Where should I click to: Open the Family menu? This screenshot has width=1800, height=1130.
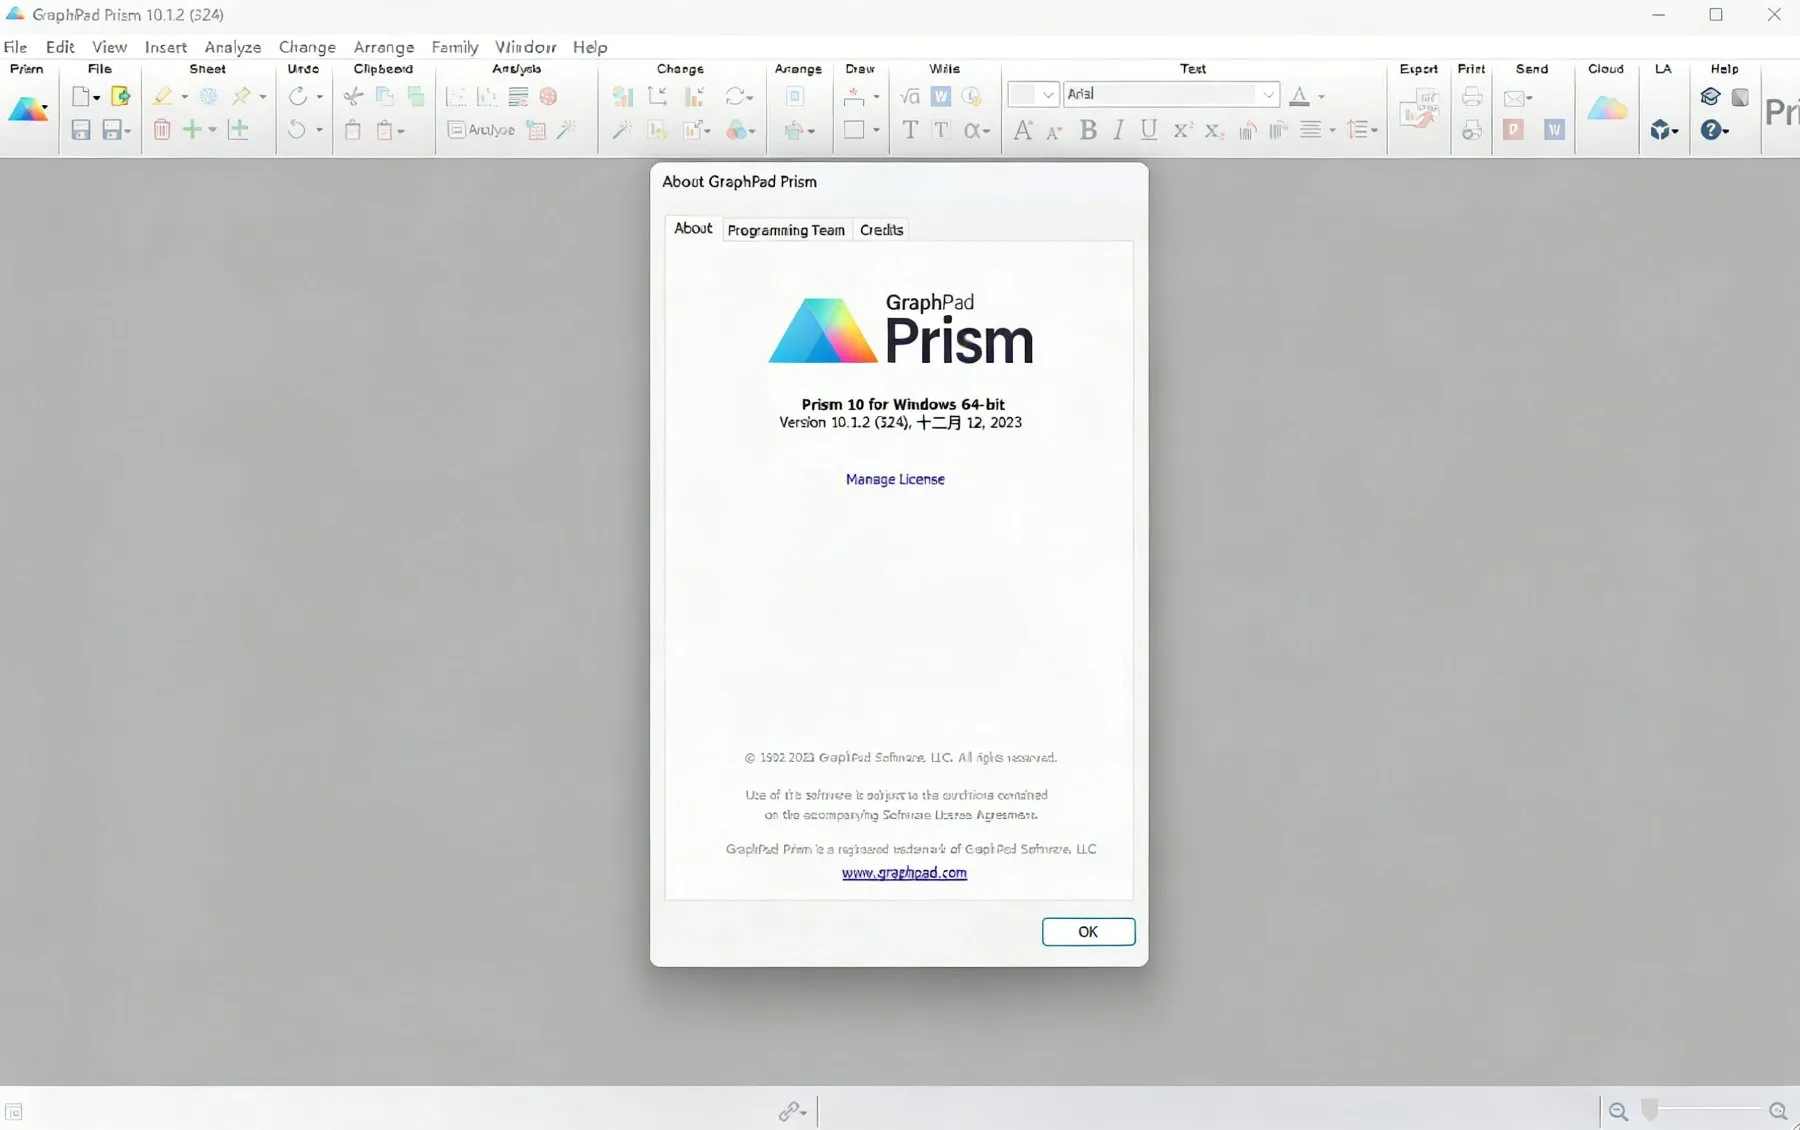(x=455, y=47)
